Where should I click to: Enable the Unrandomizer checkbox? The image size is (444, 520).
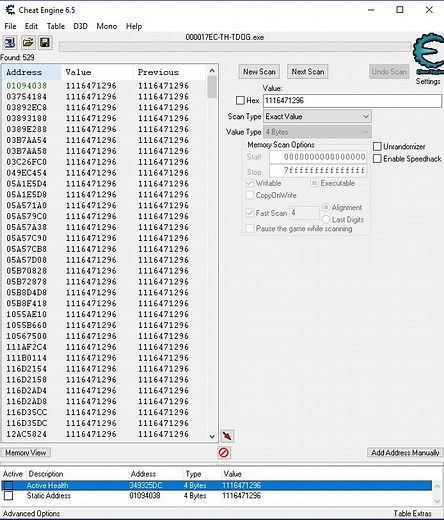coord(377,146)
